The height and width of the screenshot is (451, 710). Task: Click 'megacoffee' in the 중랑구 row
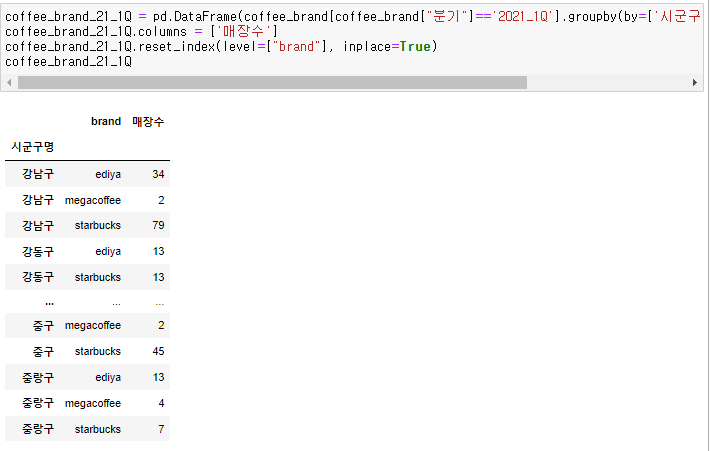(93, 403)
